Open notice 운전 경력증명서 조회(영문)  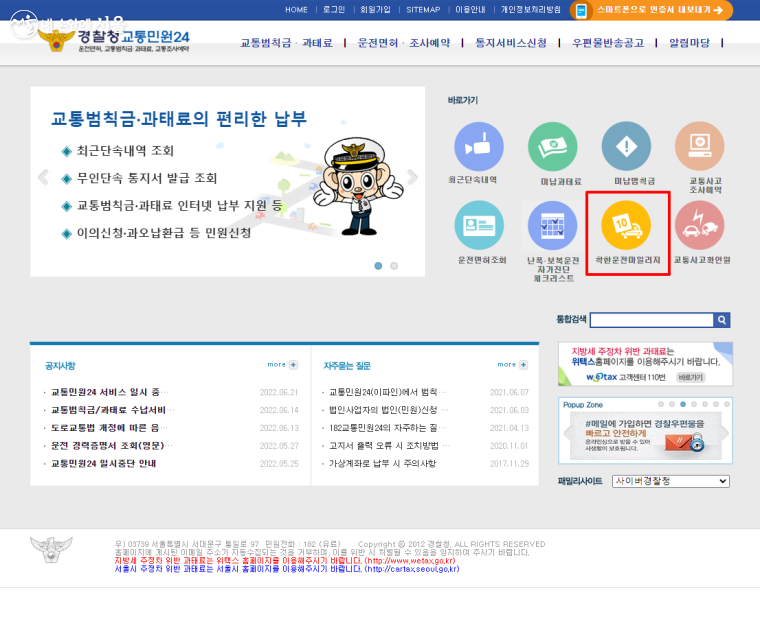click(x=111, y=446)
